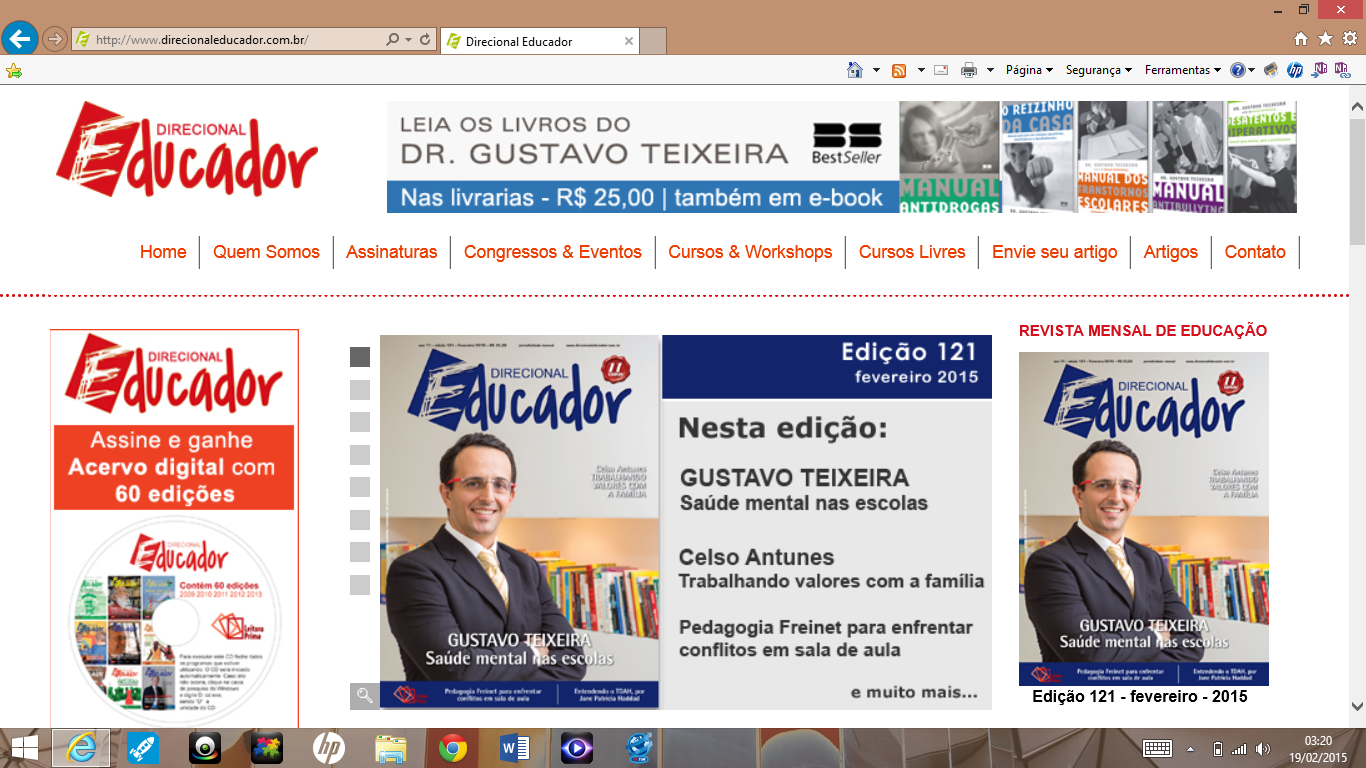Open a new blank tab
Image resolution: width=1366 pixels, height=768 pixels.
[x=653, y=41]
